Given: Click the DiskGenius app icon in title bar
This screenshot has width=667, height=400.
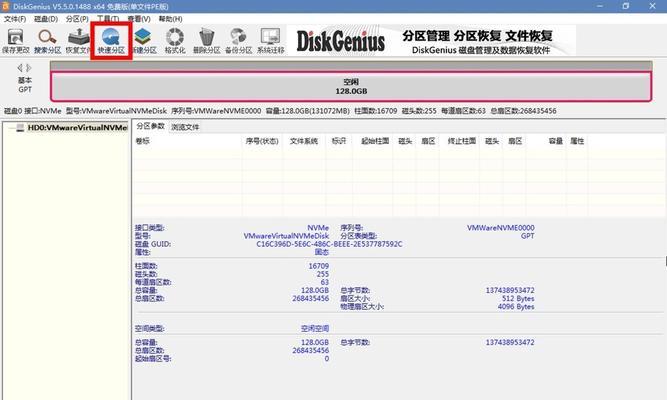Looking at the screenshot, I should coord(6,6).
